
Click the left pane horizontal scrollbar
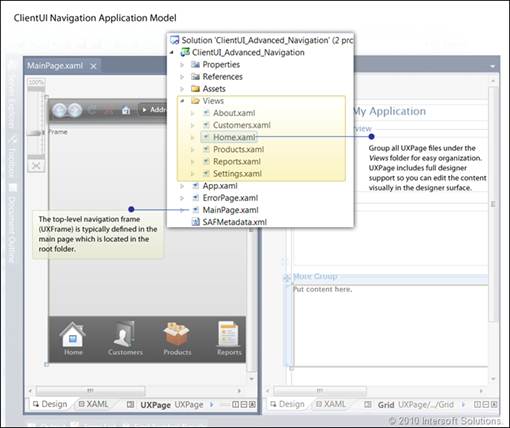click(x=90, y=390)
